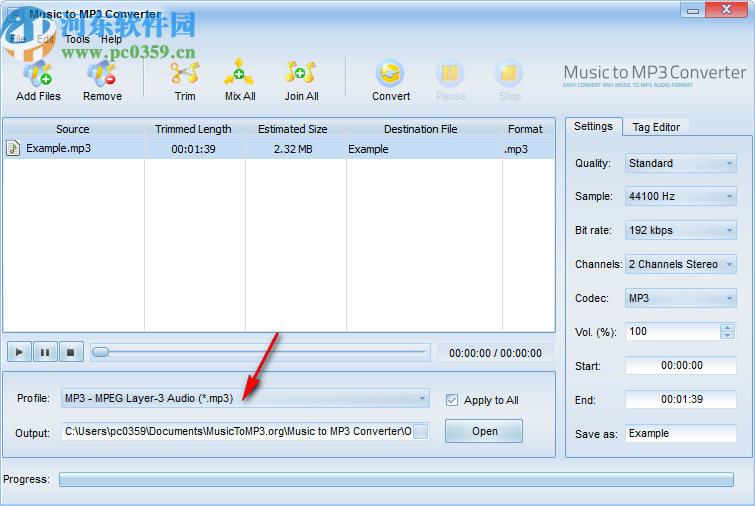Open the File menu

point(18,39)
